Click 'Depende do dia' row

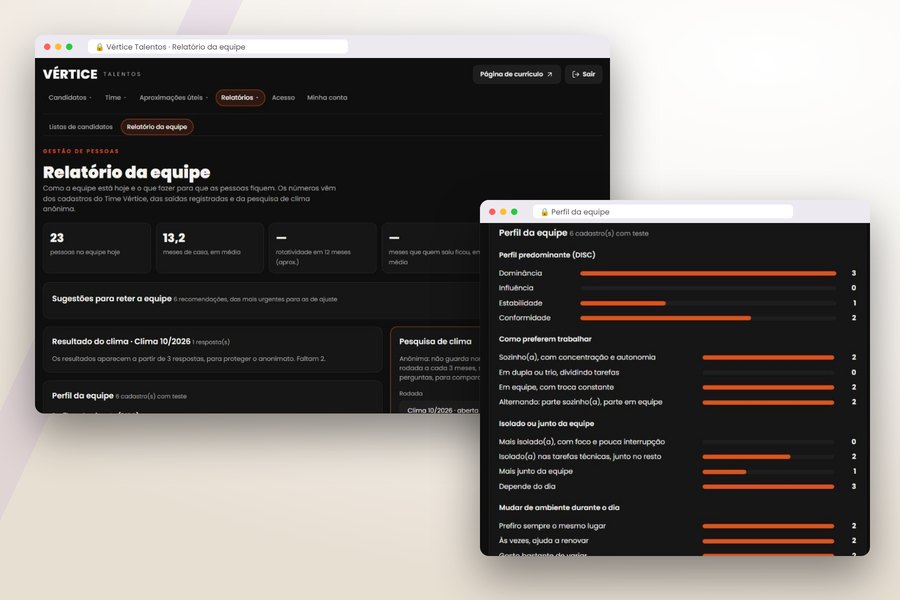[x=677, y=486]
